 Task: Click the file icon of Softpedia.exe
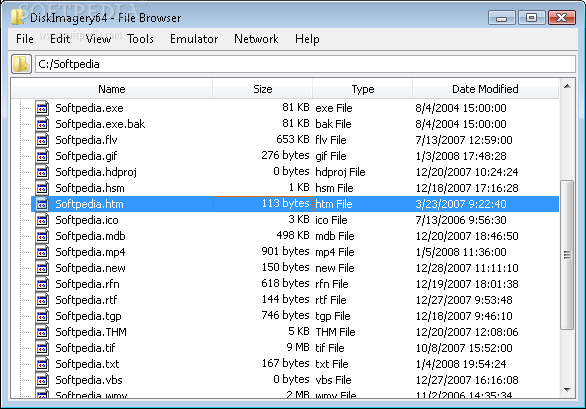click(x=42, y=108)
